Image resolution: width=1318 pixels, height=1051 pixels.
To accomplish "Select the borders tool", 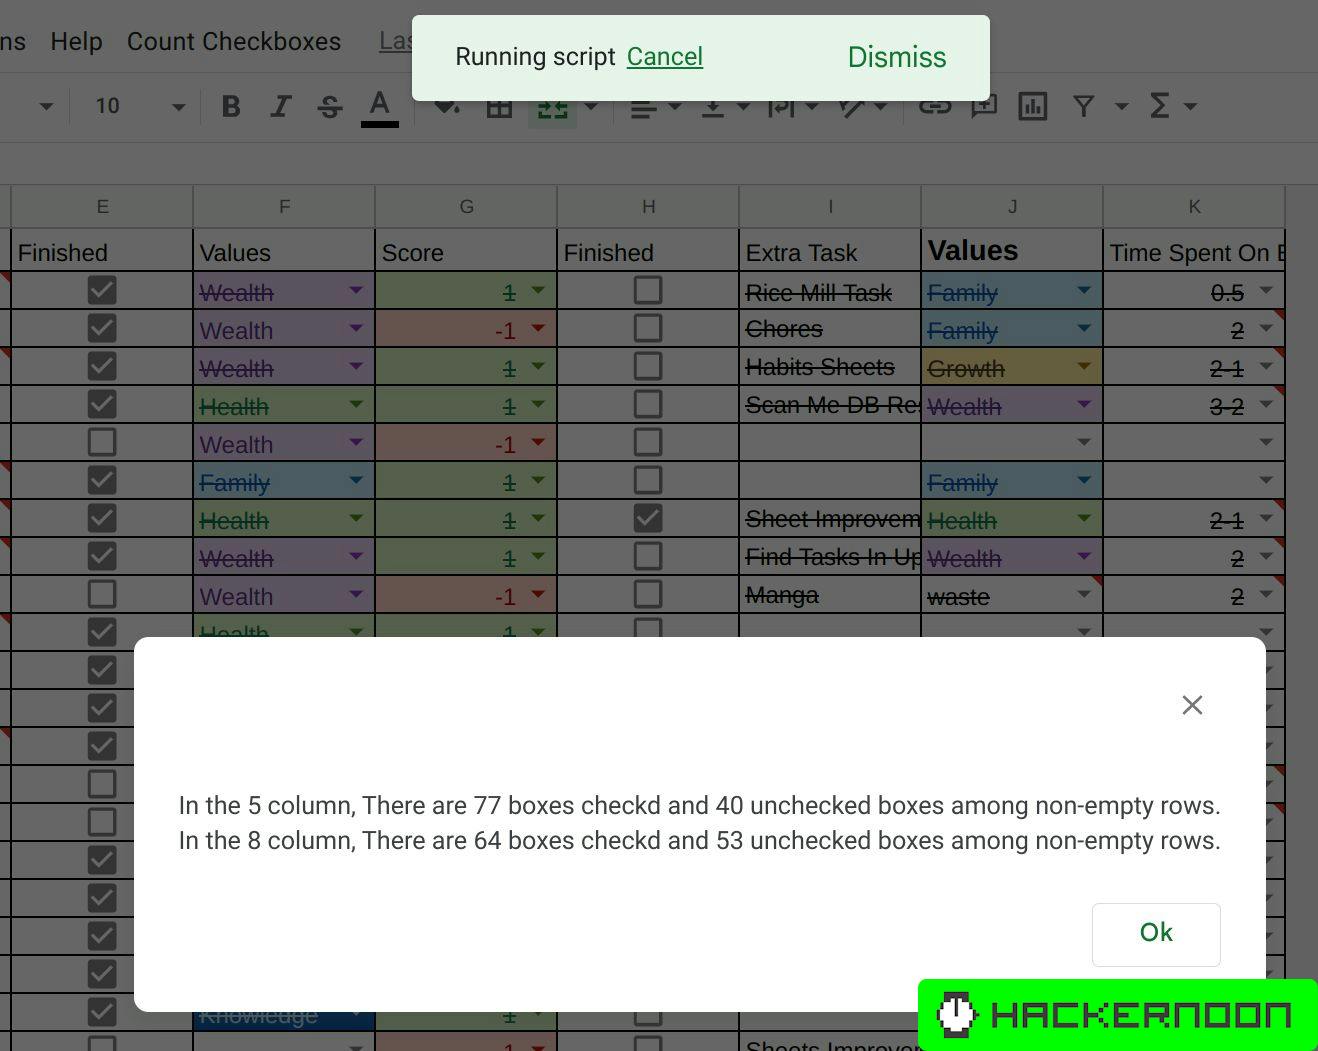I will click(x=499, y=105).
